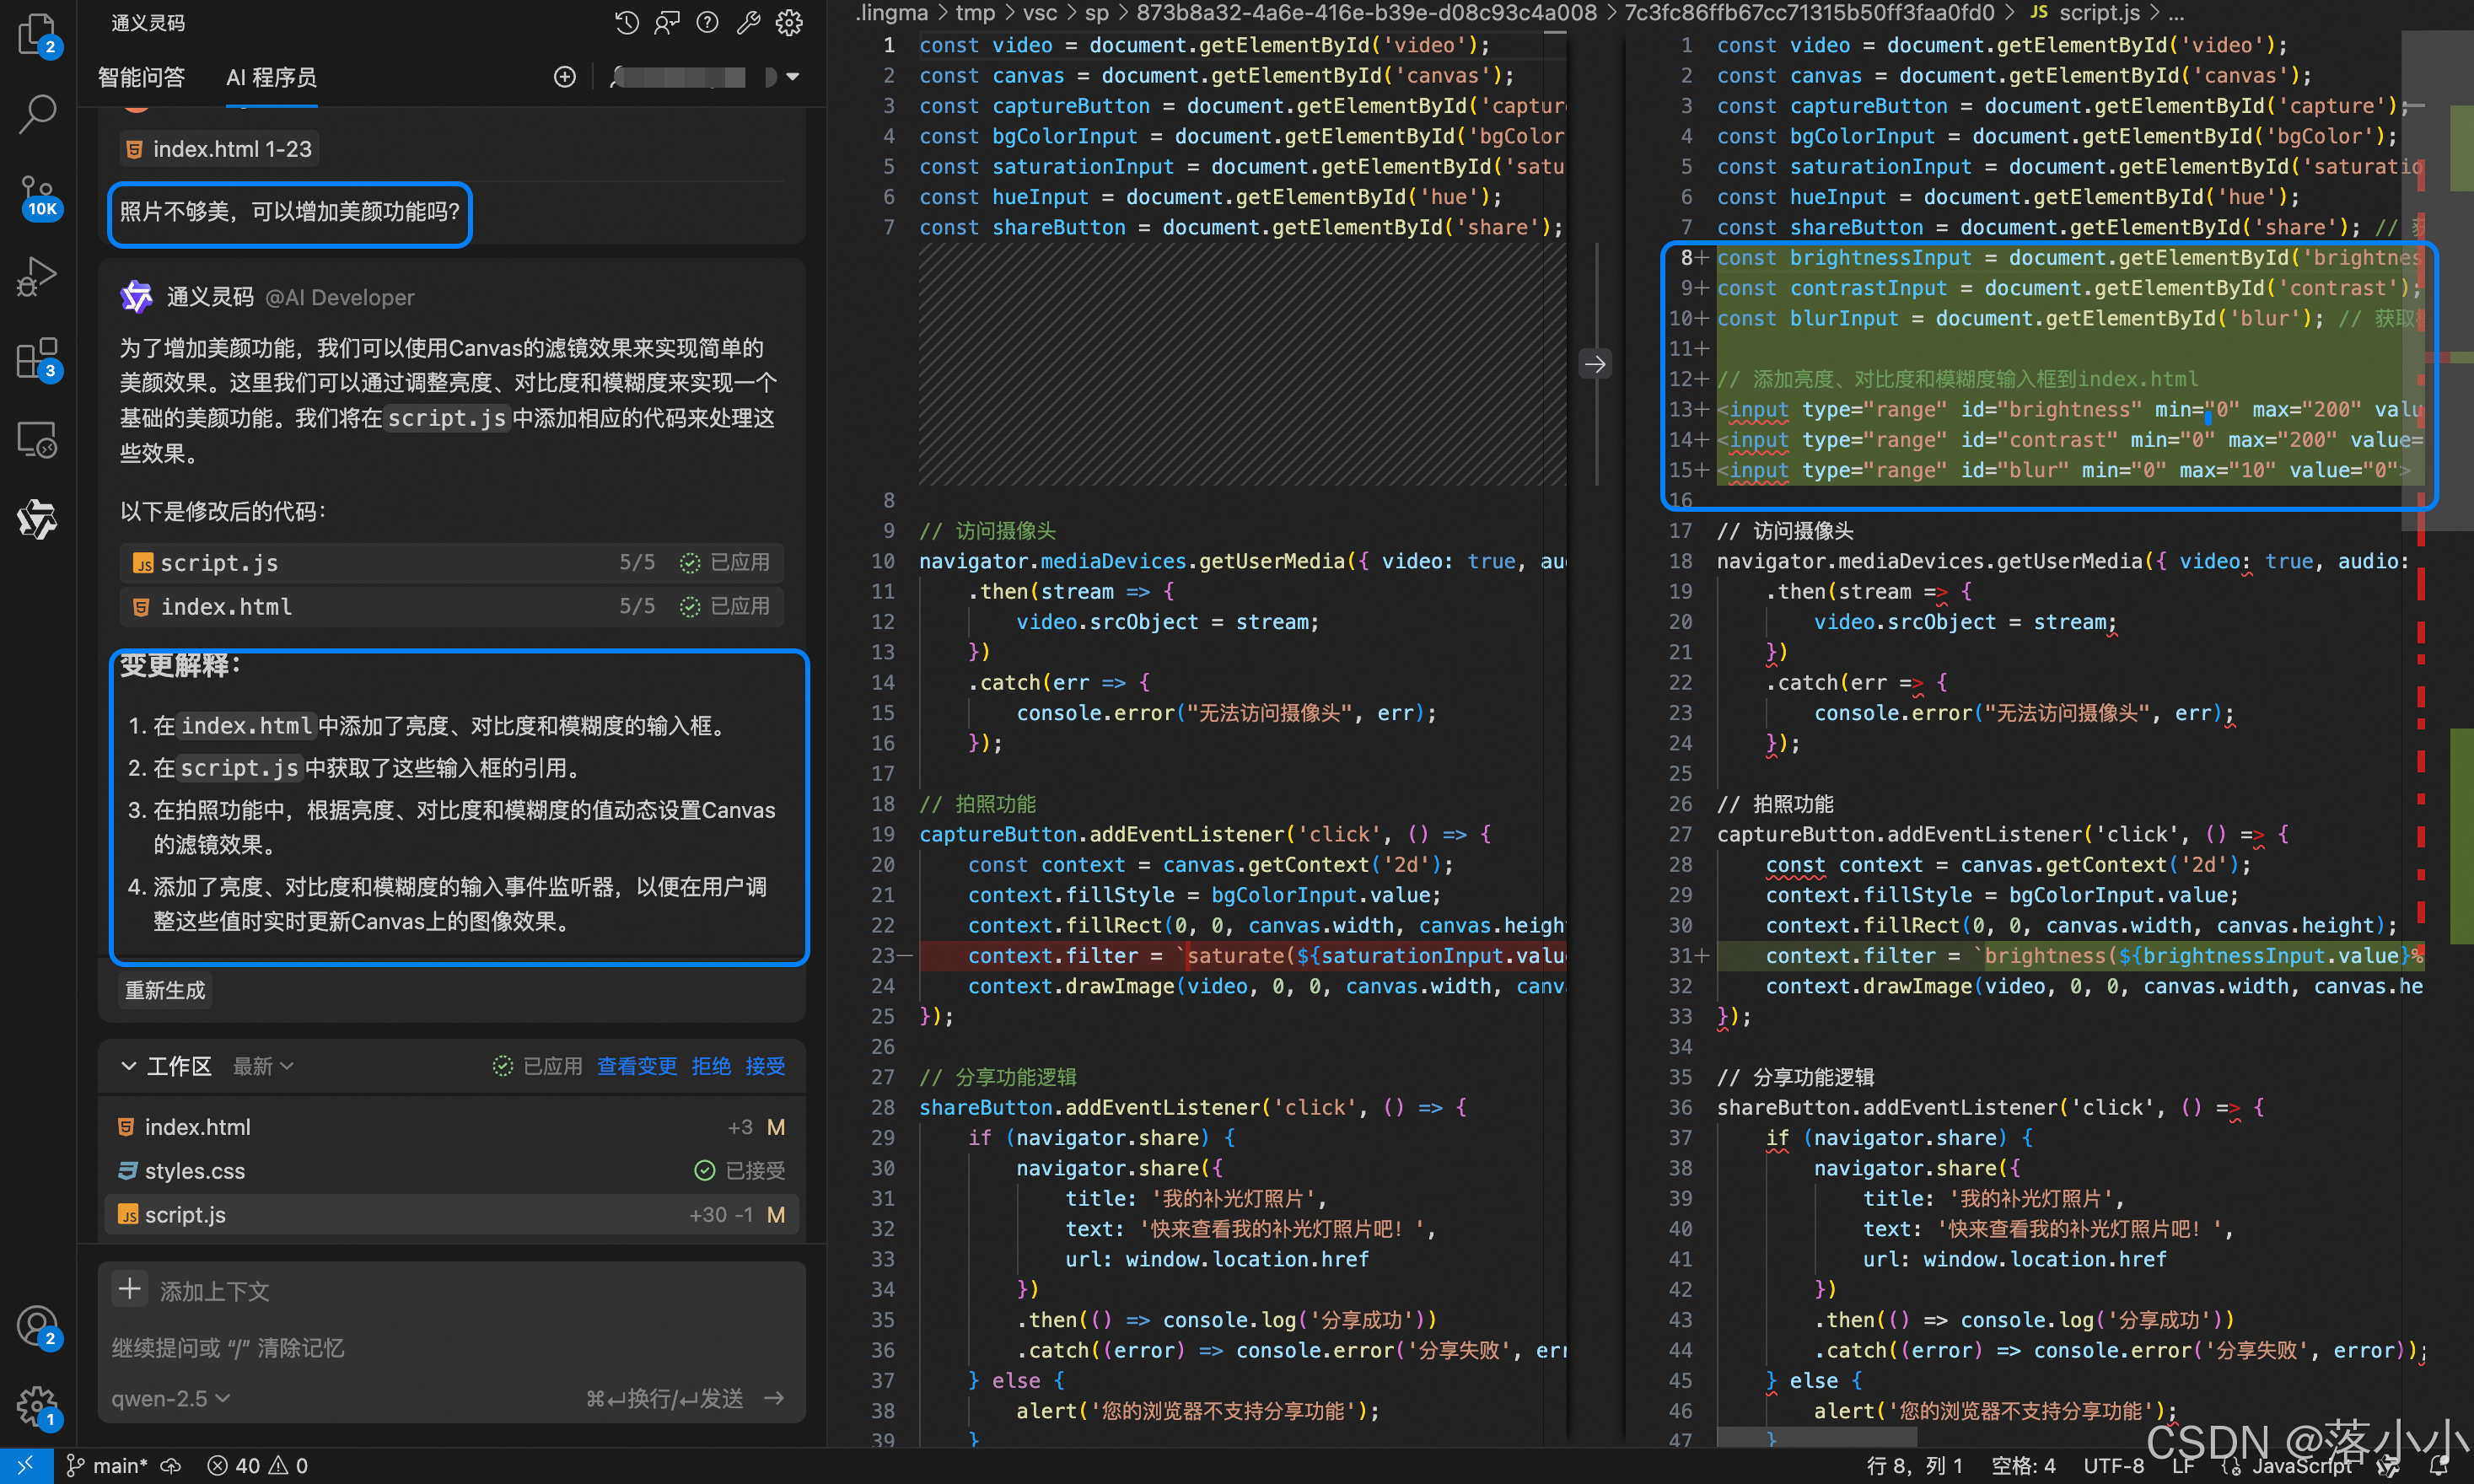
Task: Switch to the AI 程序员 tab
Action: click(271, 77)
